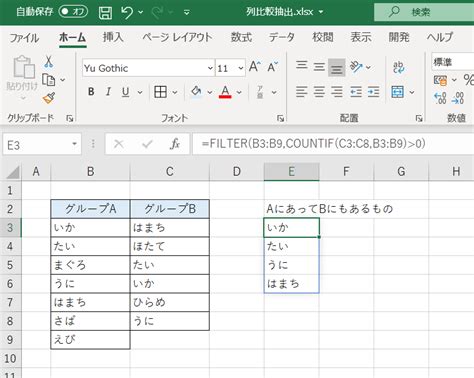Toggle Underline formatting
The height and width of the screenshot is (378, 474).
click(125, 92)
